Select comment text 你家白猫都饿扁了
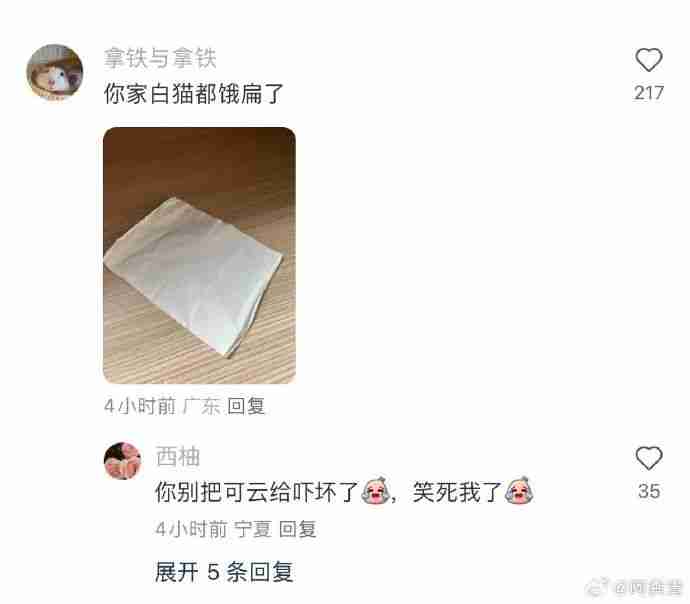 point(194,94)
